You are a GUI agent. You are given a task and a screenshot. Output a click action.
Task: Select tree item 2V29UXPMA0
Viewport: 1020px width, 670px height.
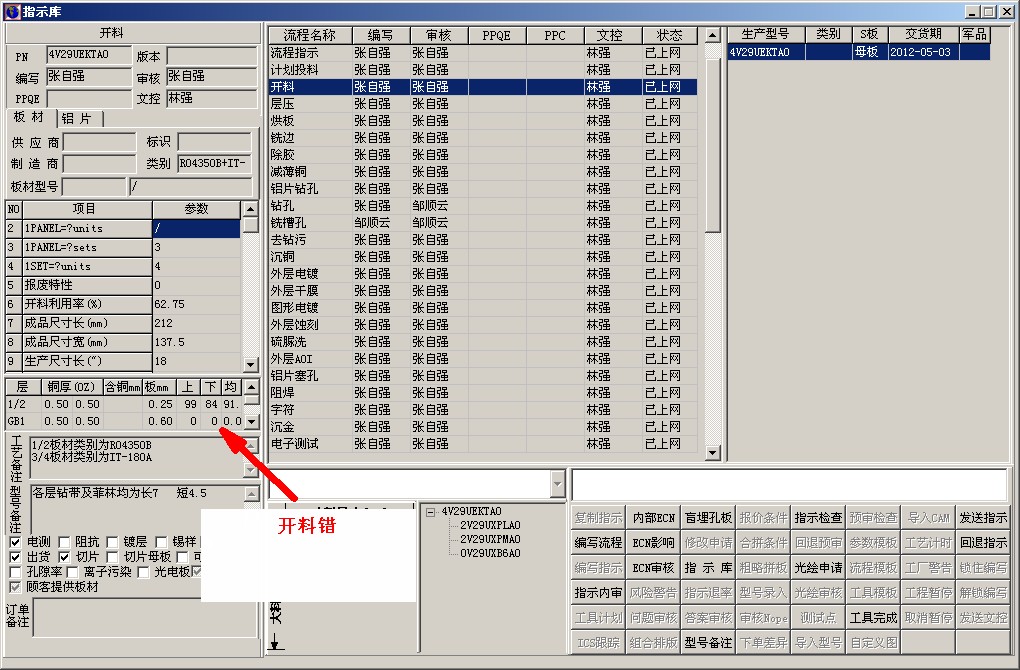(490, 539)
